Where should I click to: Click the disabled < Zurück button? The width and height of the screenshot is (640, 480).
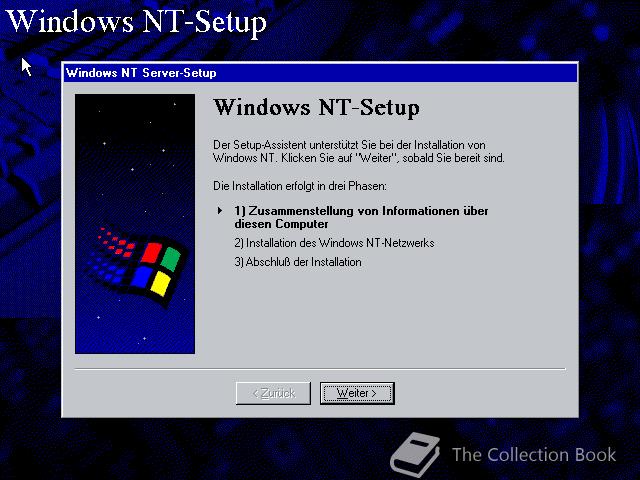pyautogui.click(x=273, y=393)
